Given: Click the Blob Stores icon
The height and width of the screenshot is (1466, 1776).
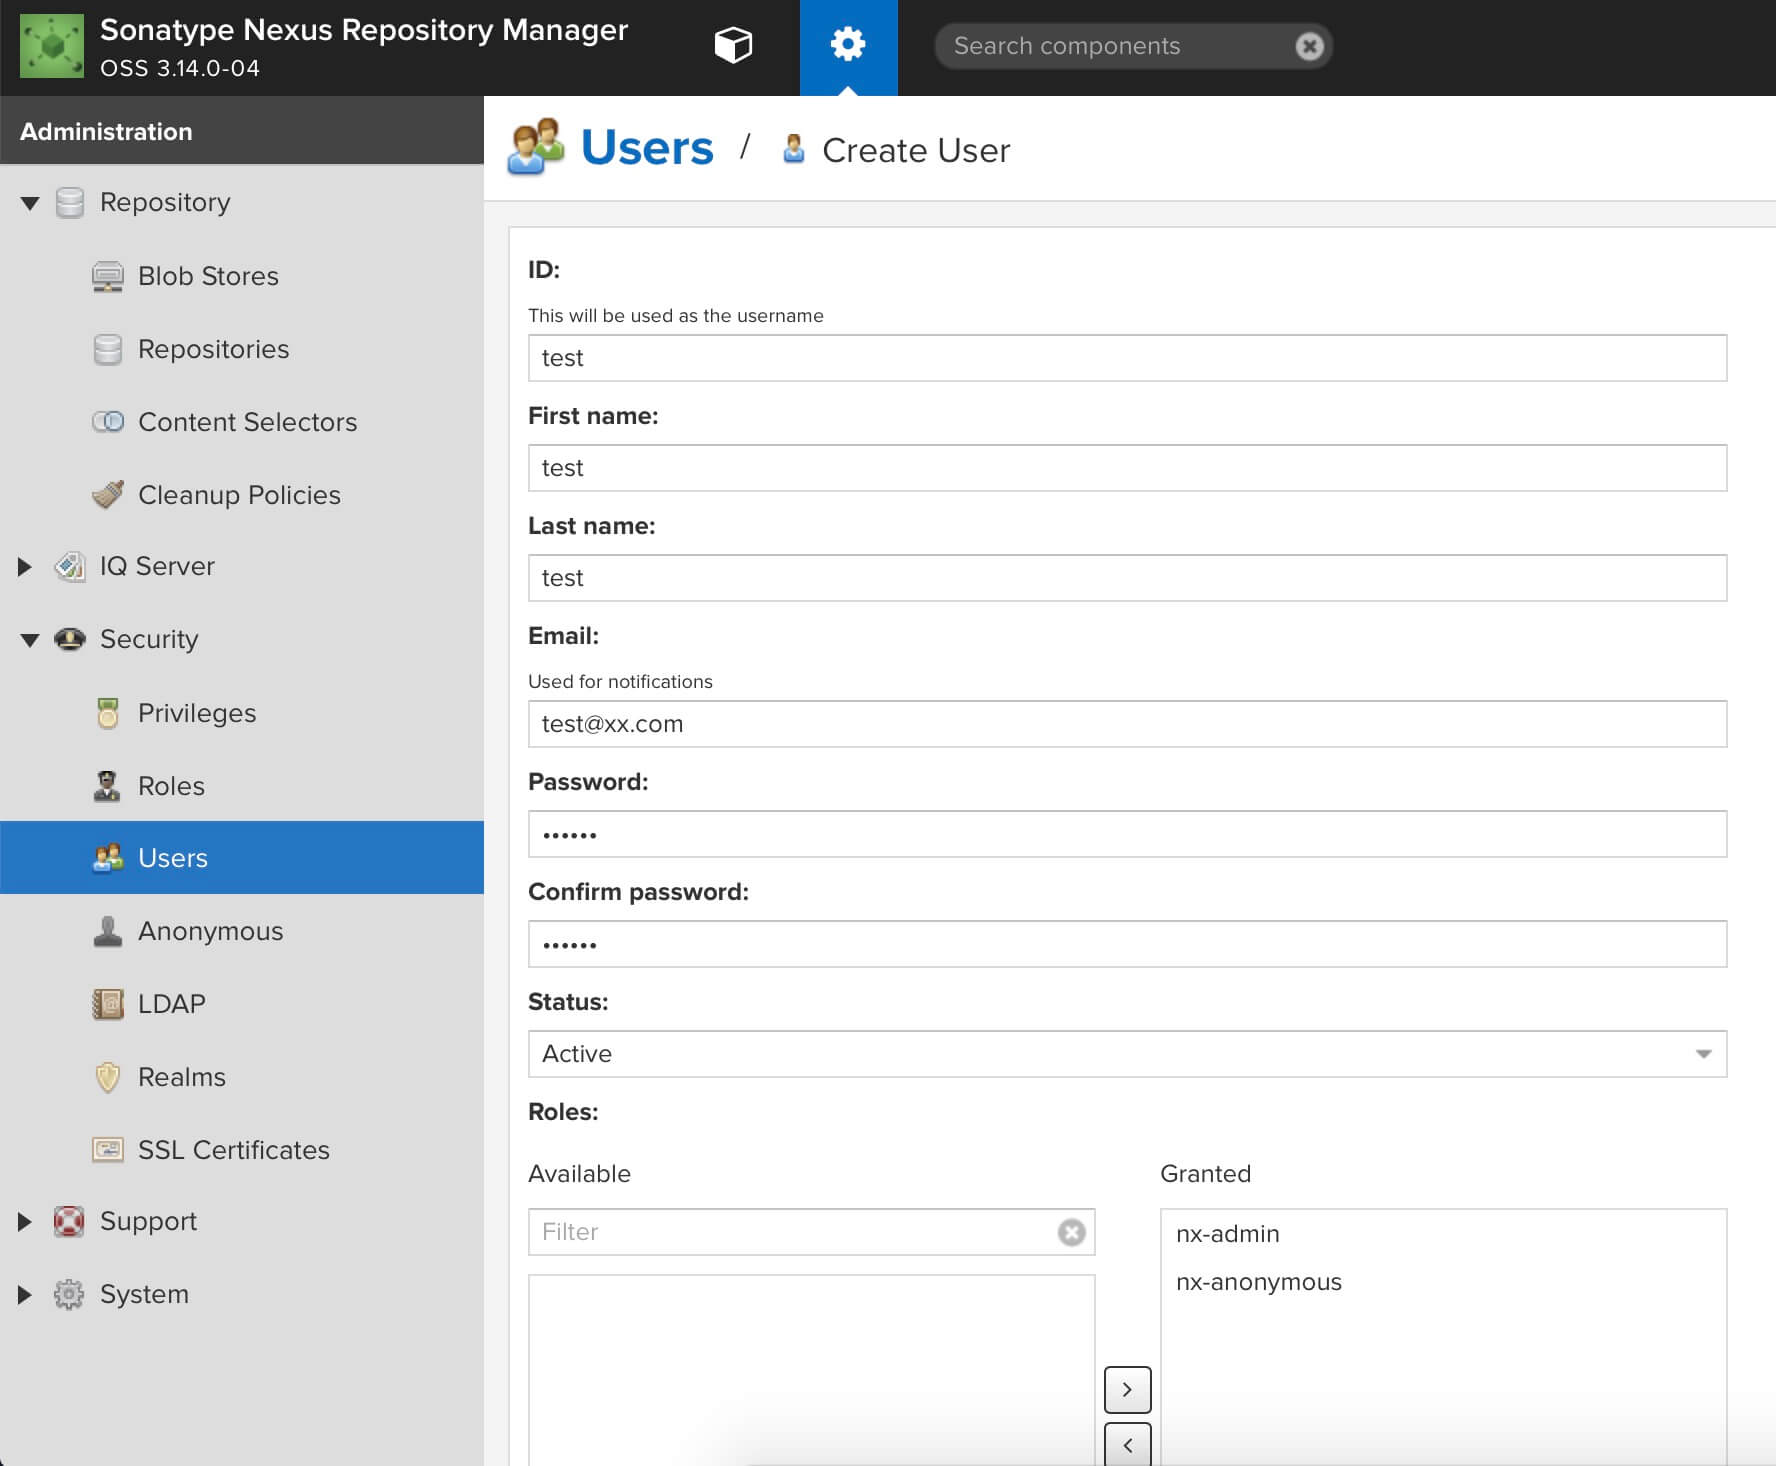Looking at the screenshot, I should (108, 276).
